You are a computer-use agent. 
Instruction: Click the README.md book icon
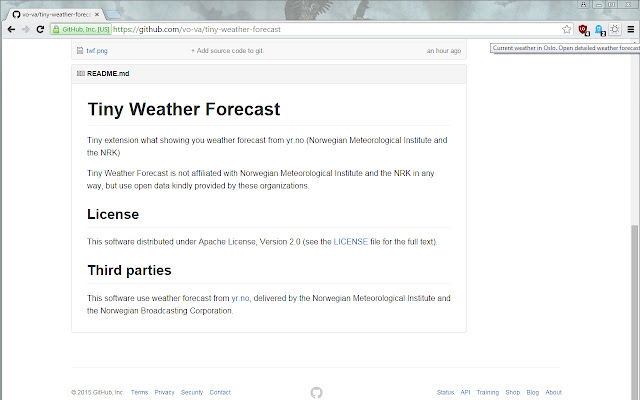[81, 73]
